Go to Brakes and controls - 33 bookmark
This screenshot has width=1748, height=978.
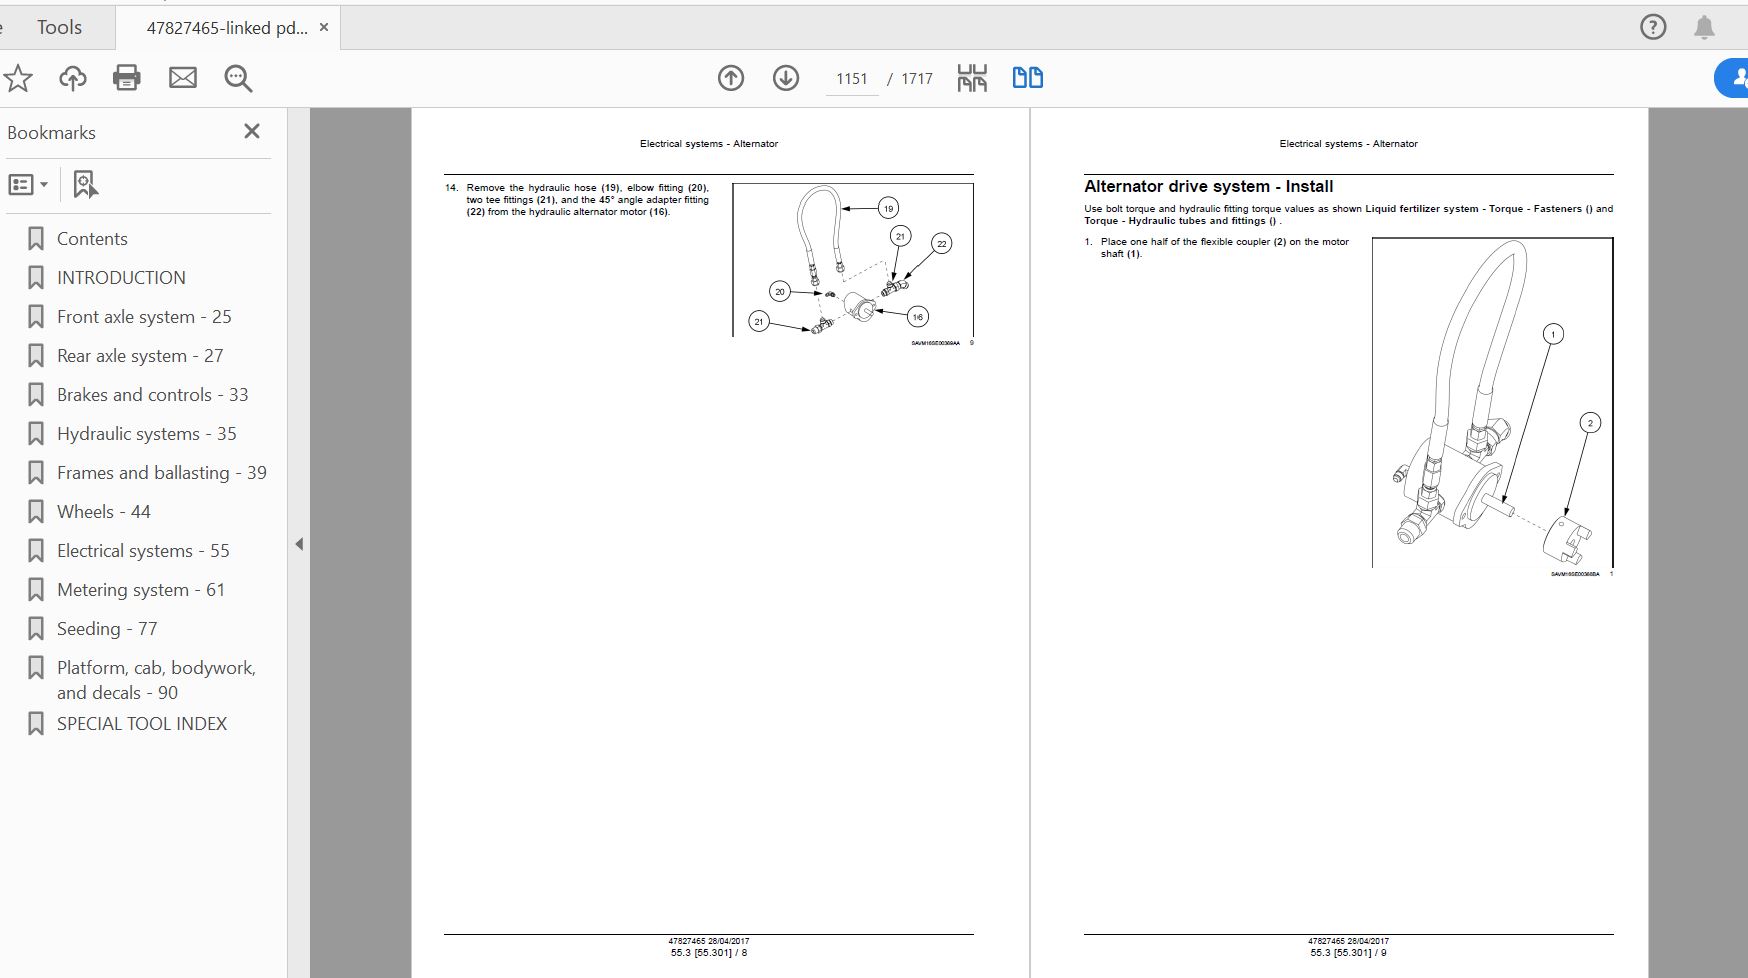coord(152,394)
